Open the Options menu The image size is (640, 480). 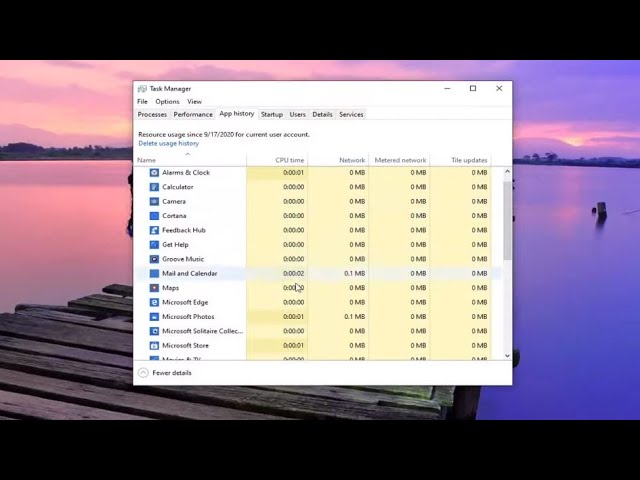click(167, 102)
